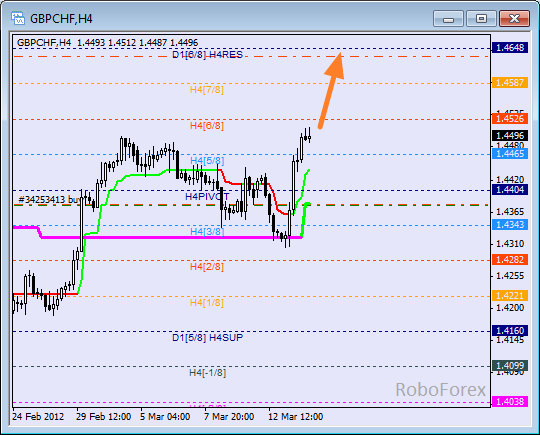
Task: Click the 1.4343 price tag on axis
Action: point(510,225)
